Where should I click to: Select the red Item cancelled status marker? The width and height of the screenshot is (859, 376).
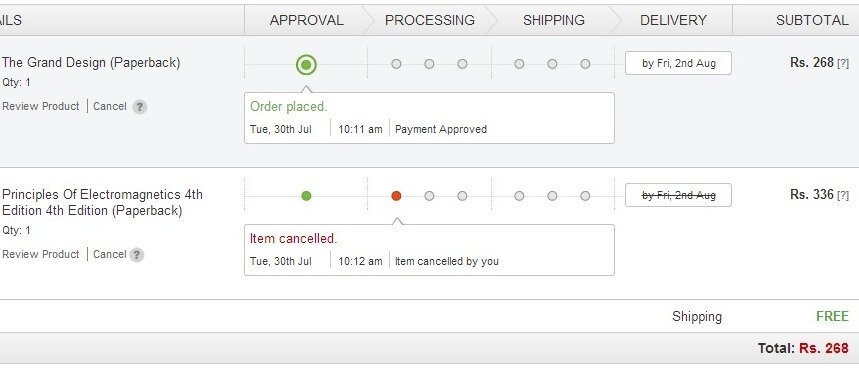click(x=396, y=196)
